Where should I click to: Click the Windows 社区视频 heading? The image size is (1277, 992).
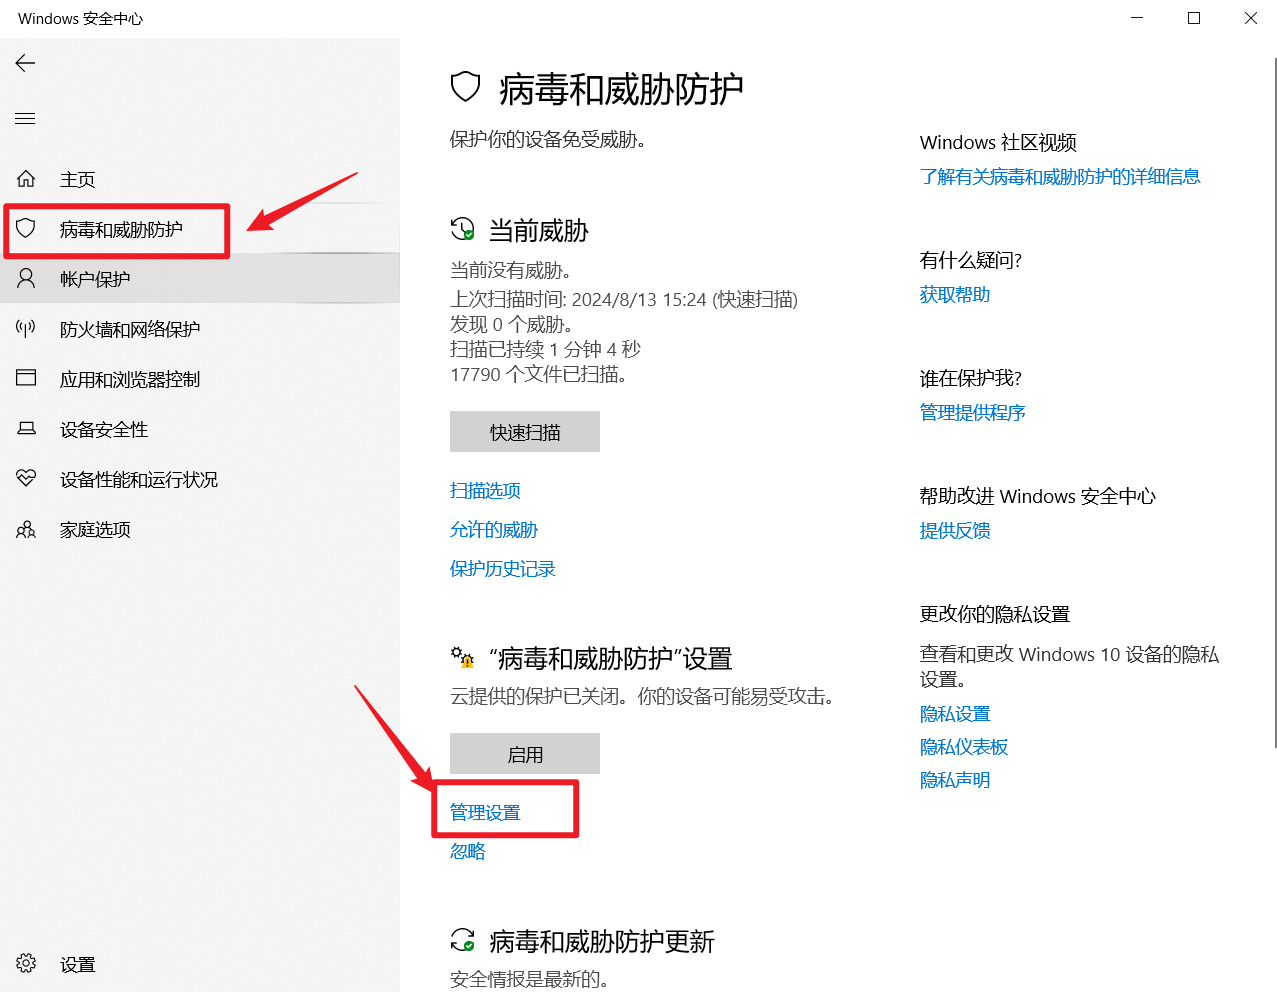point(998,142)
